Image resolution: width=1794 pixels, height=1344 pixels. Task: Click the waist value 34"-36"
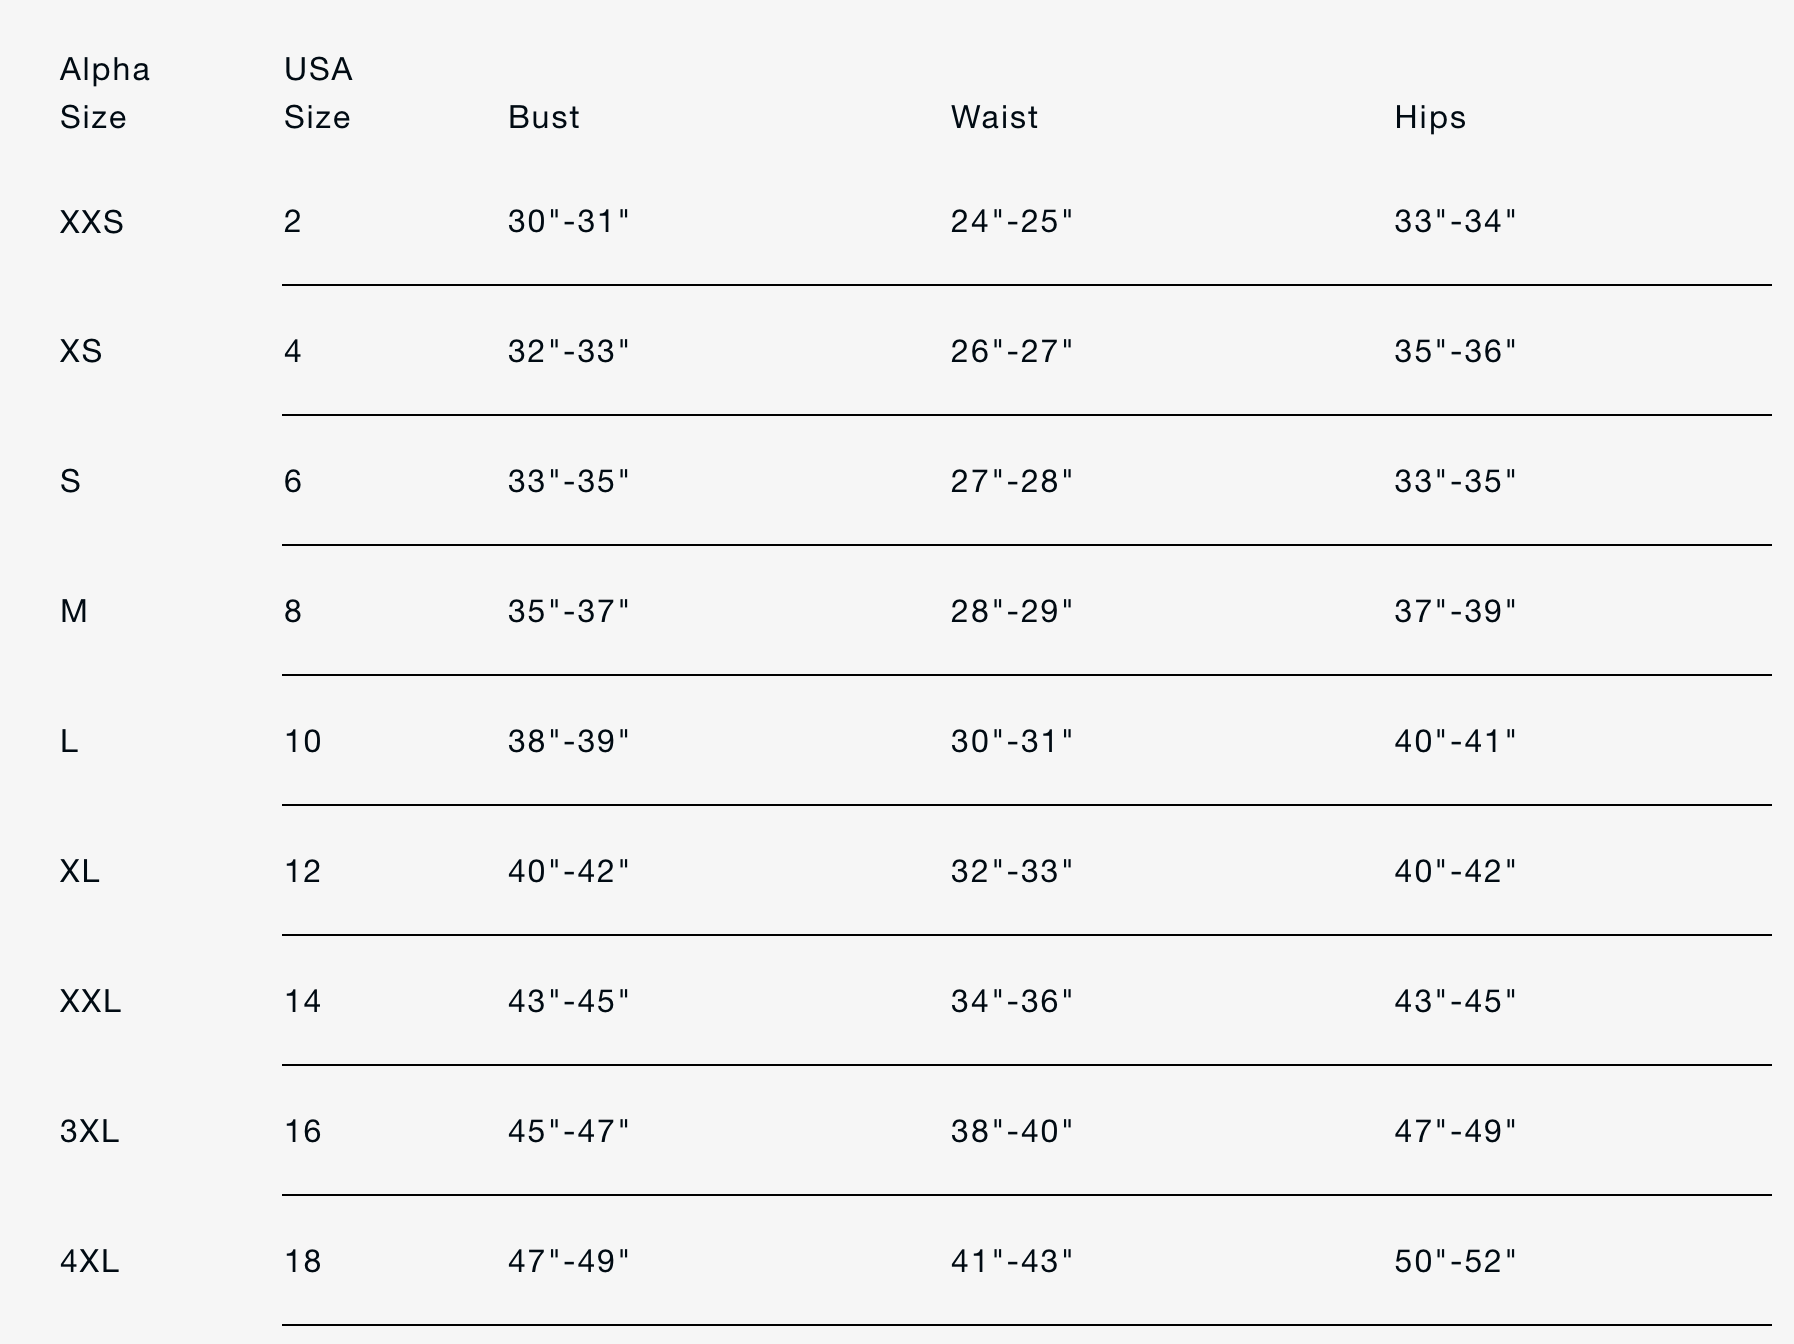coord(1012,1001)
